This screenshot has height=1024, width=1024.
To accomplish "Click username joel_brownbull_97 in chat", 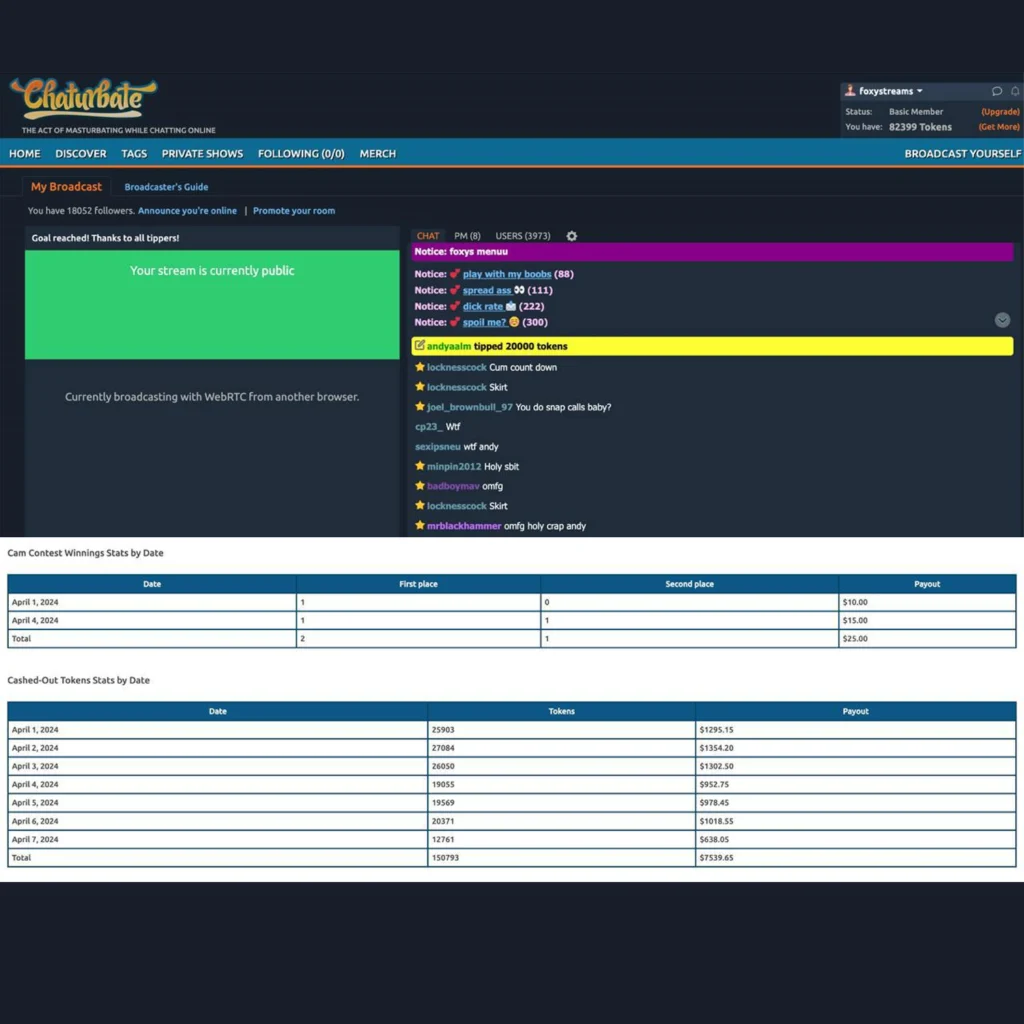I will (x=470, y=407).
